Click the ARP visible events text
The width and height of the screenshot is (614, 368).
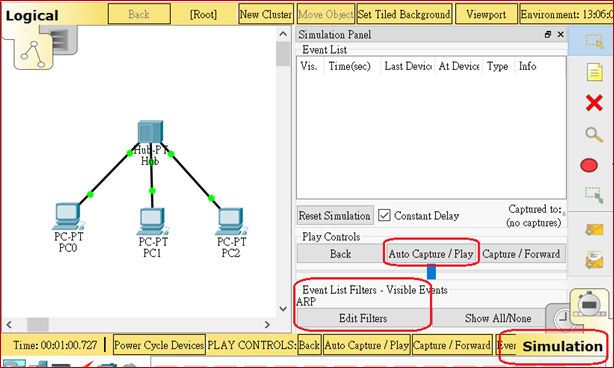point(306,302)
